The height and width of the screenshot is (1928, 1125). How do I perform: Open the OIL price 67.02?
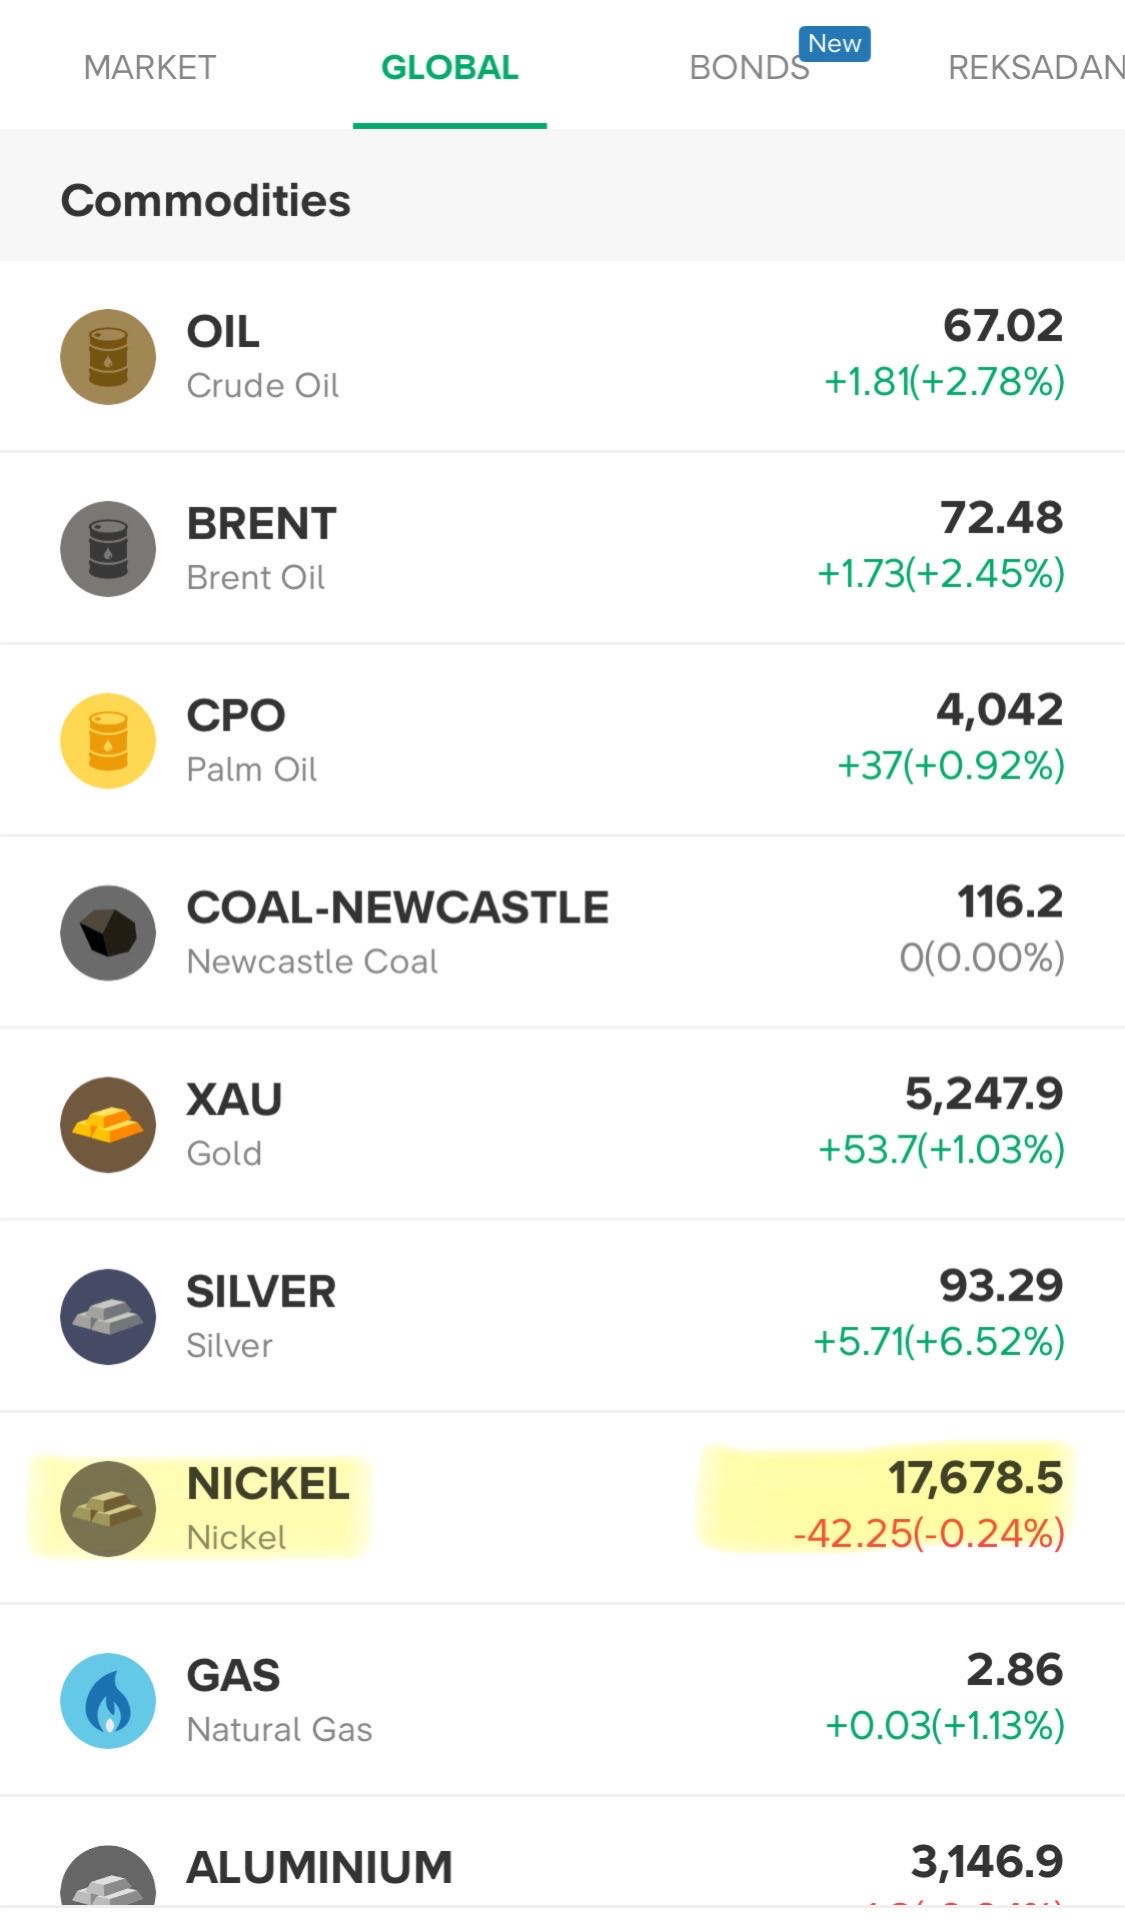(x=1002, y=326)
